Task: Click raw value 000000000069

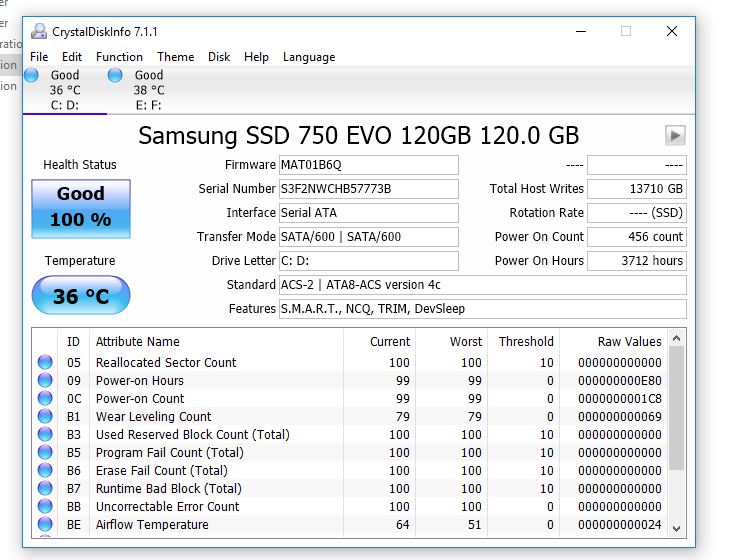Action: point(619,417)
